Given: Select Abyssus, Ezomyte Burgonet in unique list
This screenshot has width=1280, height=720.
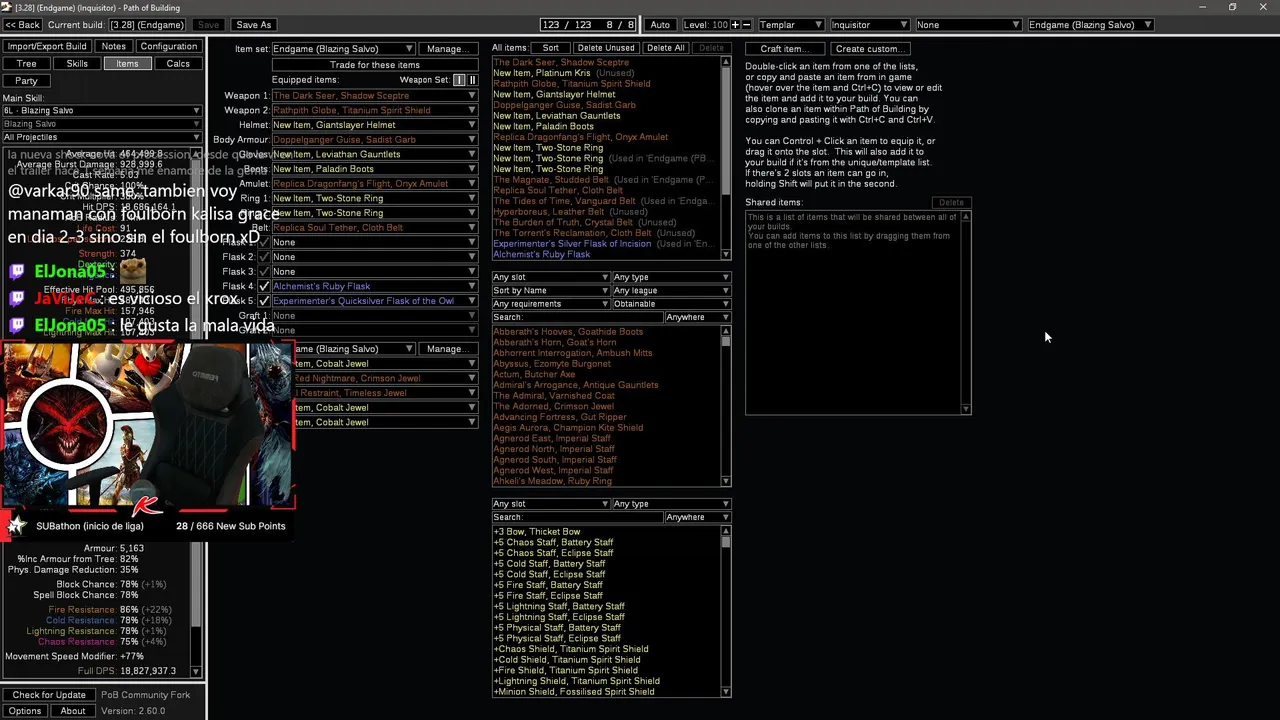Looking at the screenshot, I should [552, 364].
